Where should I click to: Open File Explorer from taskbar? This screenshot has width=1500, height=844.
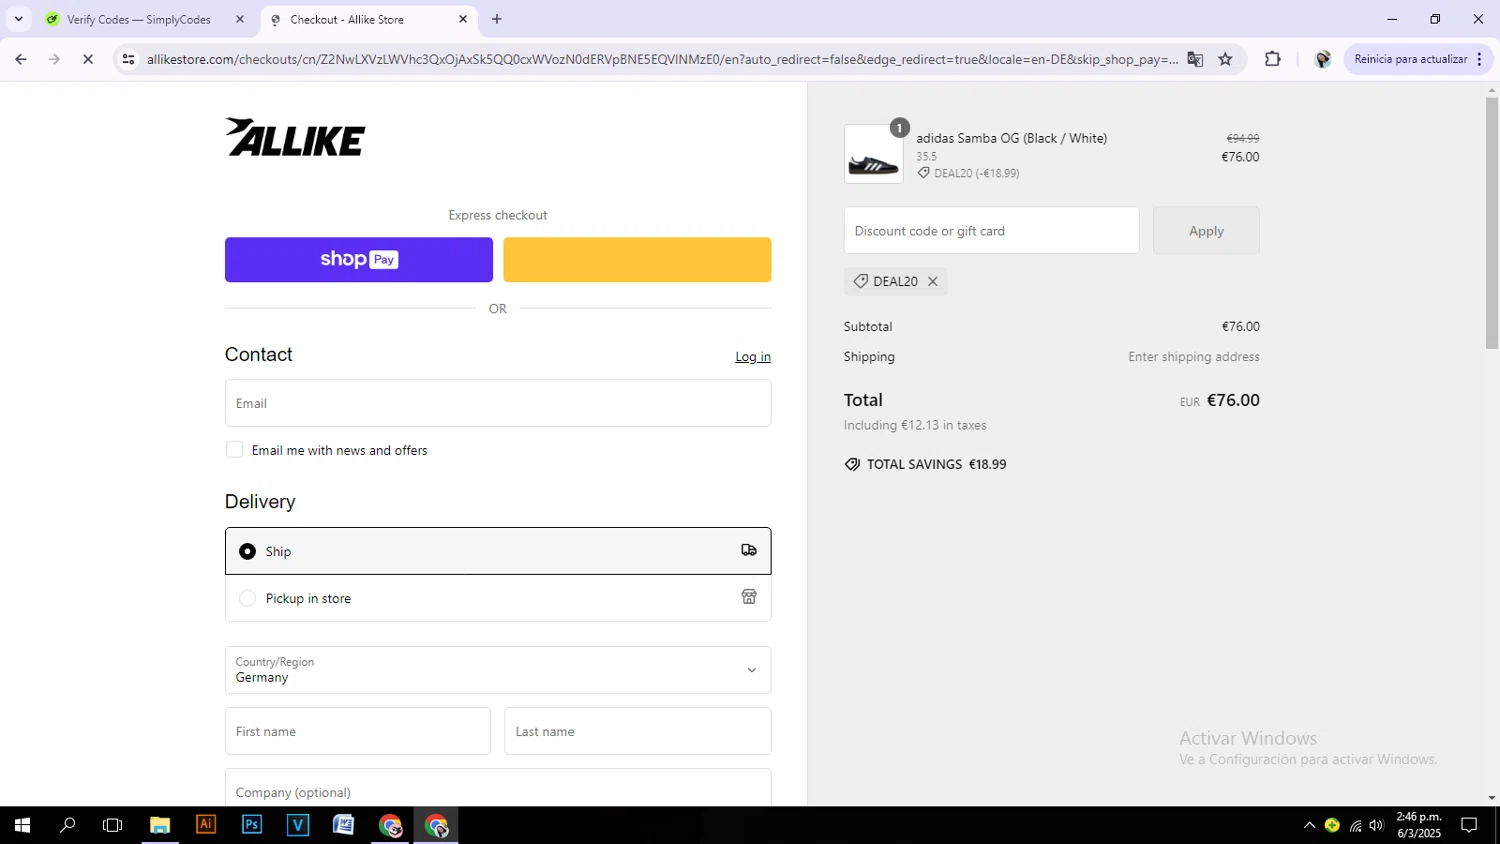point(160,825)
